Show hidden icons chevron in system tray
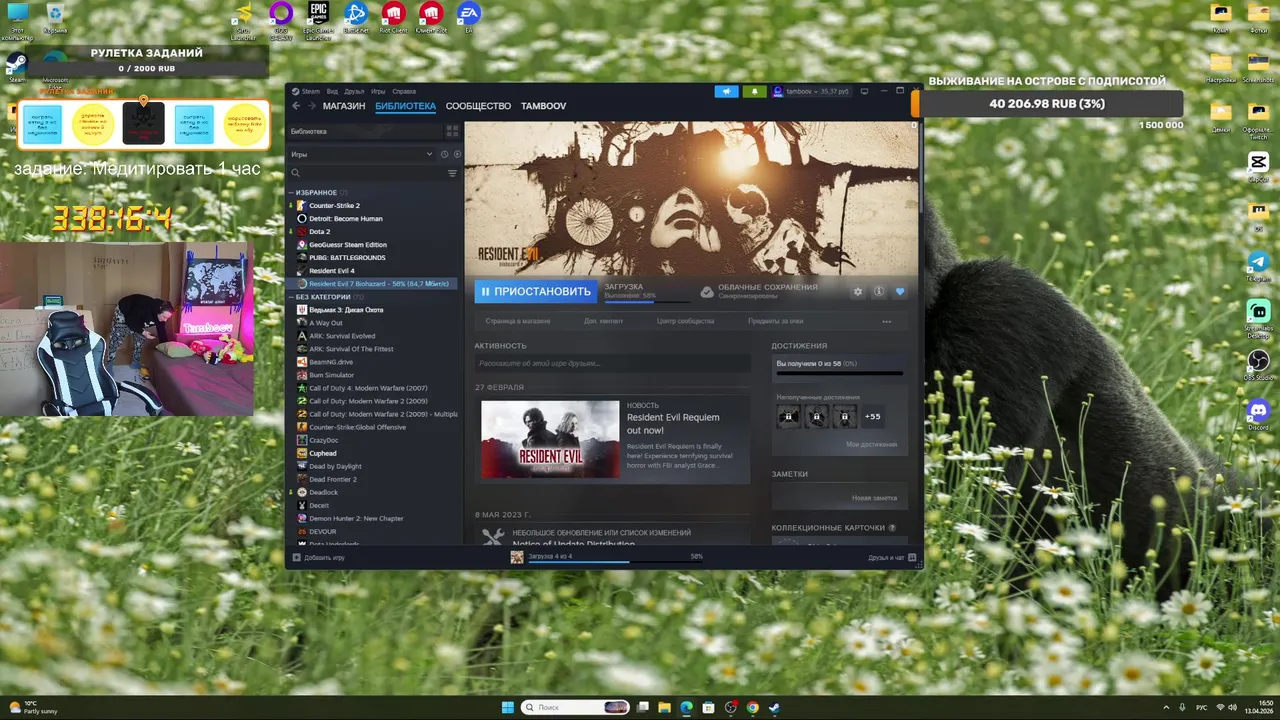Screen dimensions: 1280x720 click(1166, 707)
